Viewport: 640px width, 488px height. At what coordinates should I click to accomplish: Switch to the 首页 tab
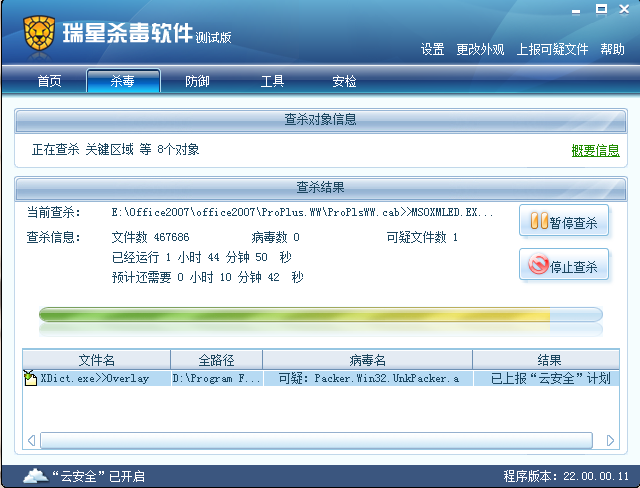coord(50,81)
